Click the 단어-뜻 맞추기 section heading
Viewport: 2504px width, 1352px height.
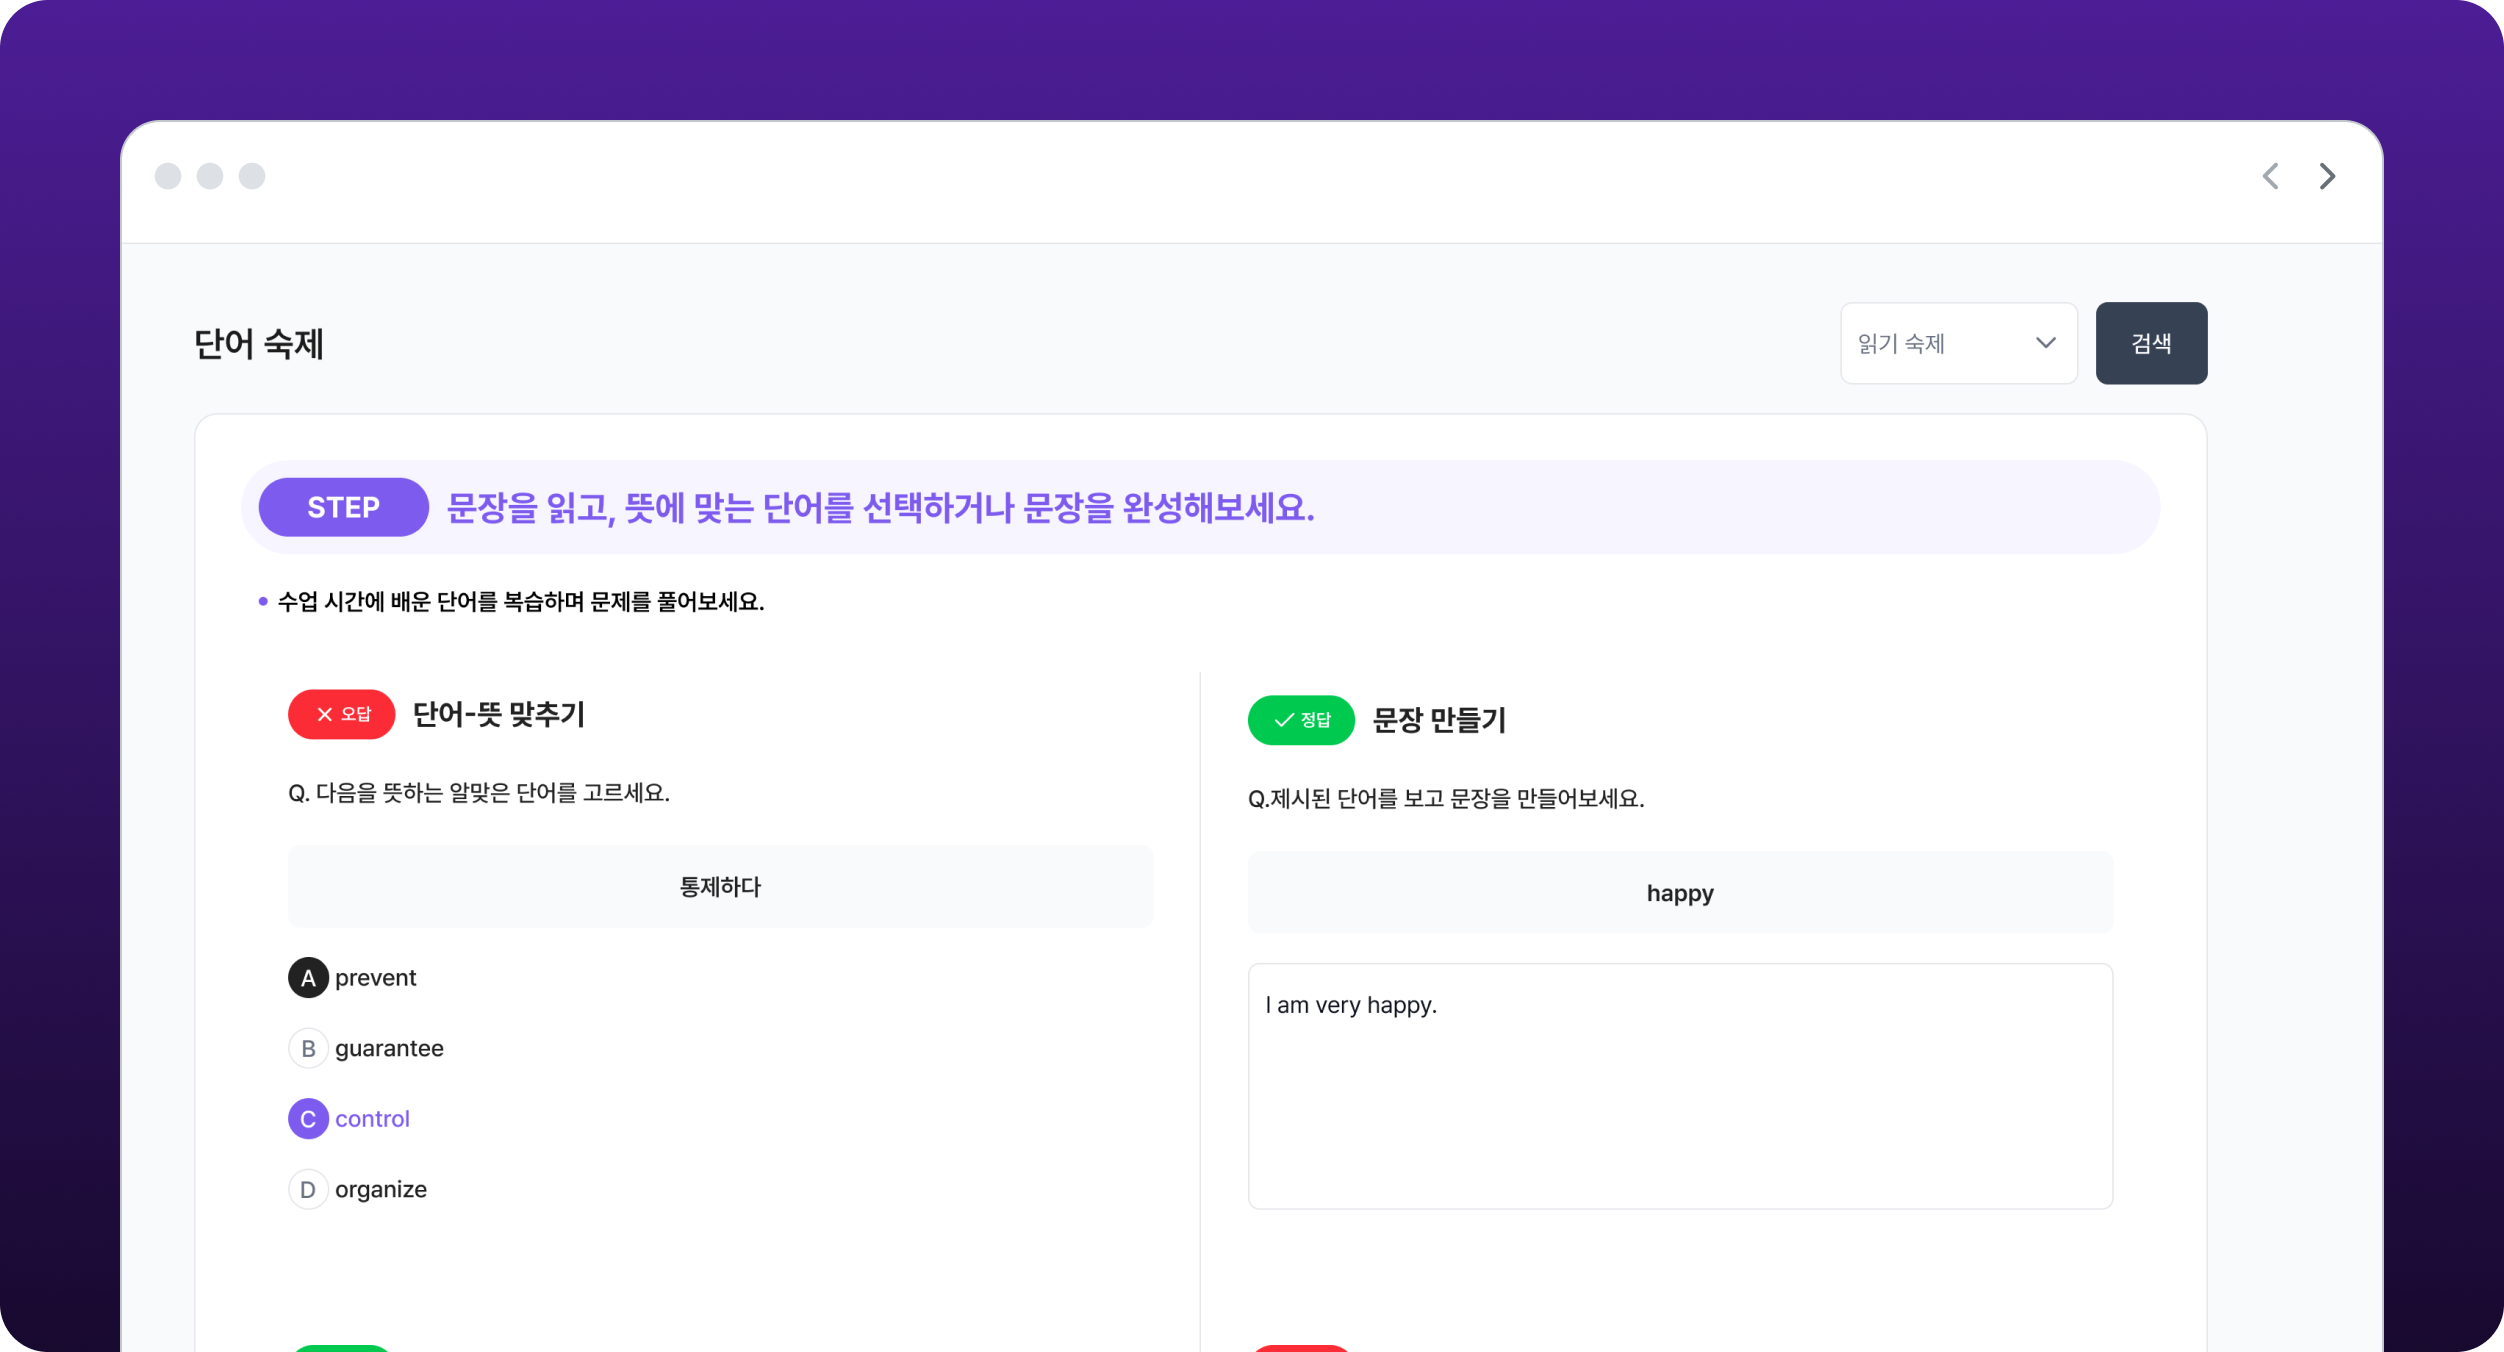tap(498, 714)
